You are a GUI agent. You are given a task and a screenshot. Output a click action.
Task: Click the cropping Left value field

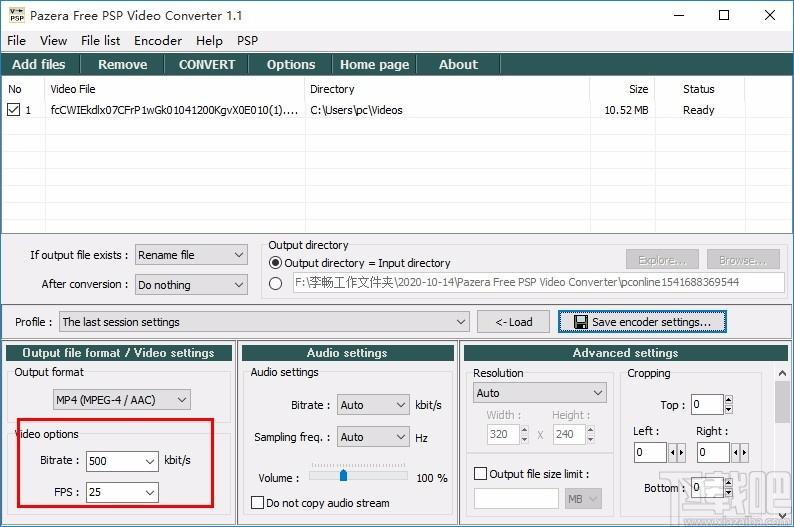click(650, 452)
